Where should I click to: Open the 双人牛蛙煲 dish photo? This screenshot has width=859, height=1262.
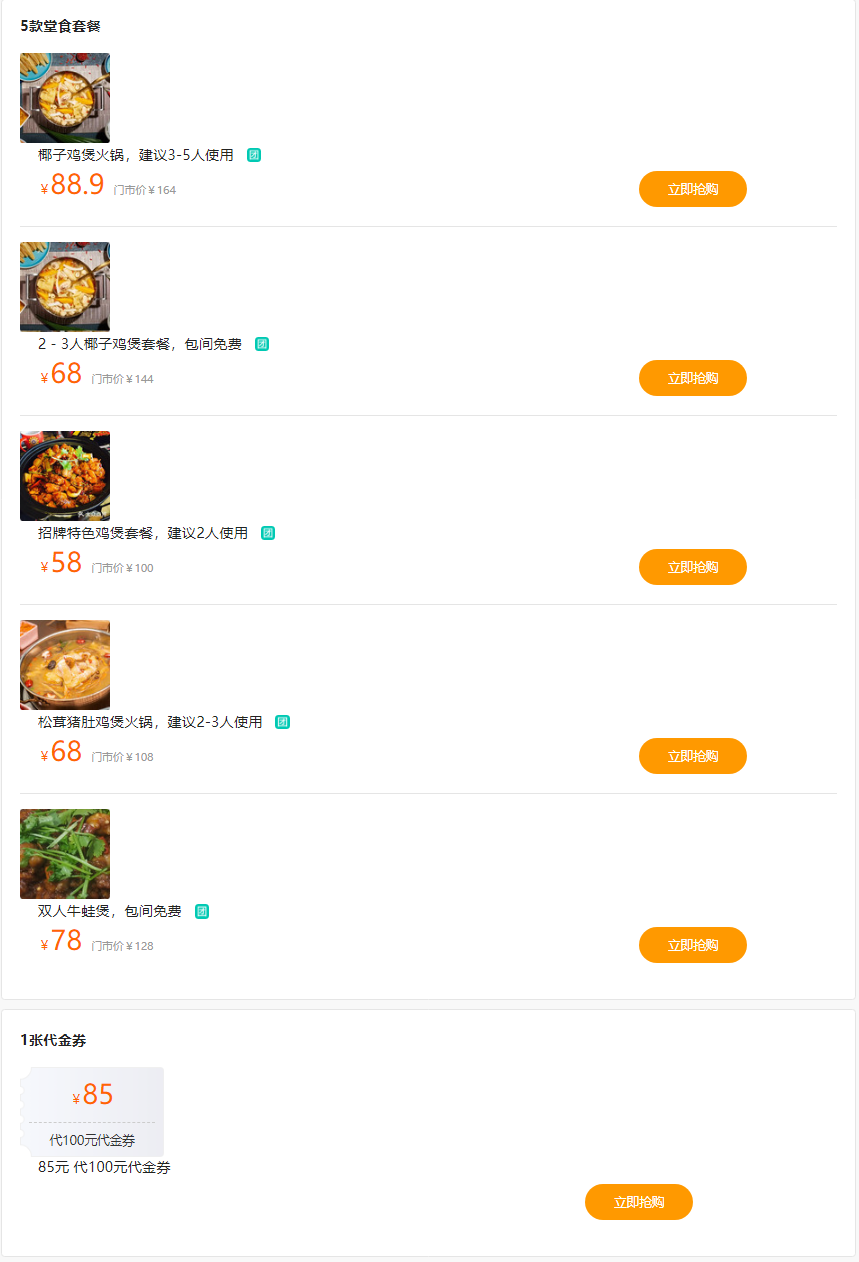65,854
